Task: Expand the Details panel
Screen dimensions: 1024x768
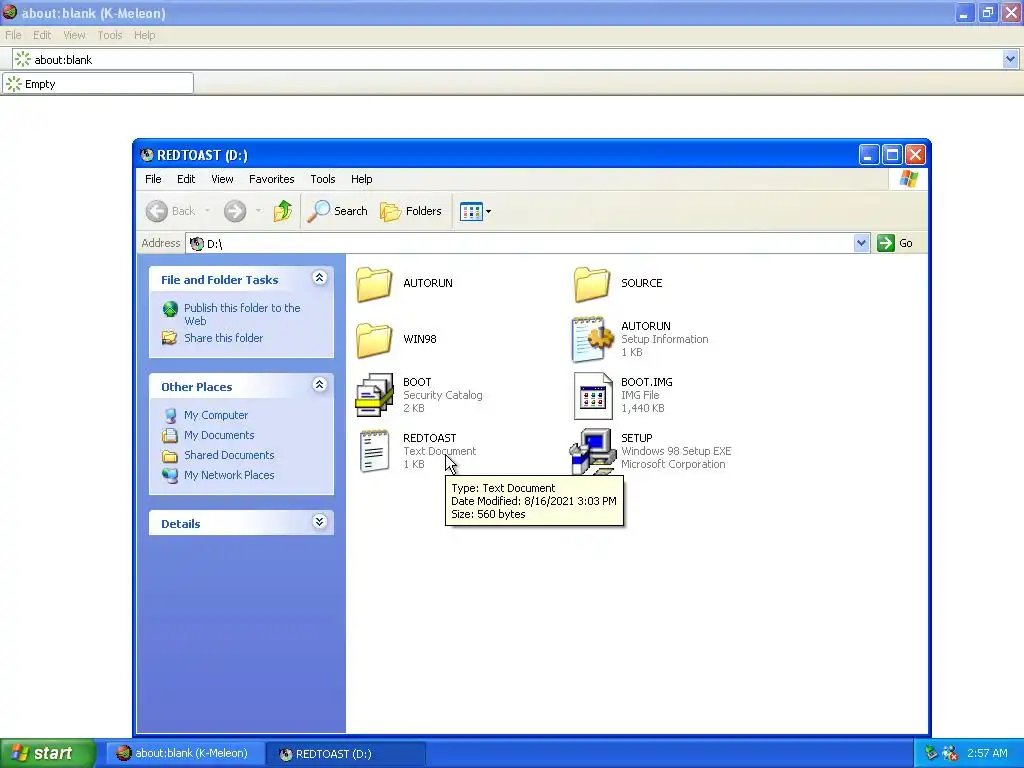Action: (x=319, y=522)
